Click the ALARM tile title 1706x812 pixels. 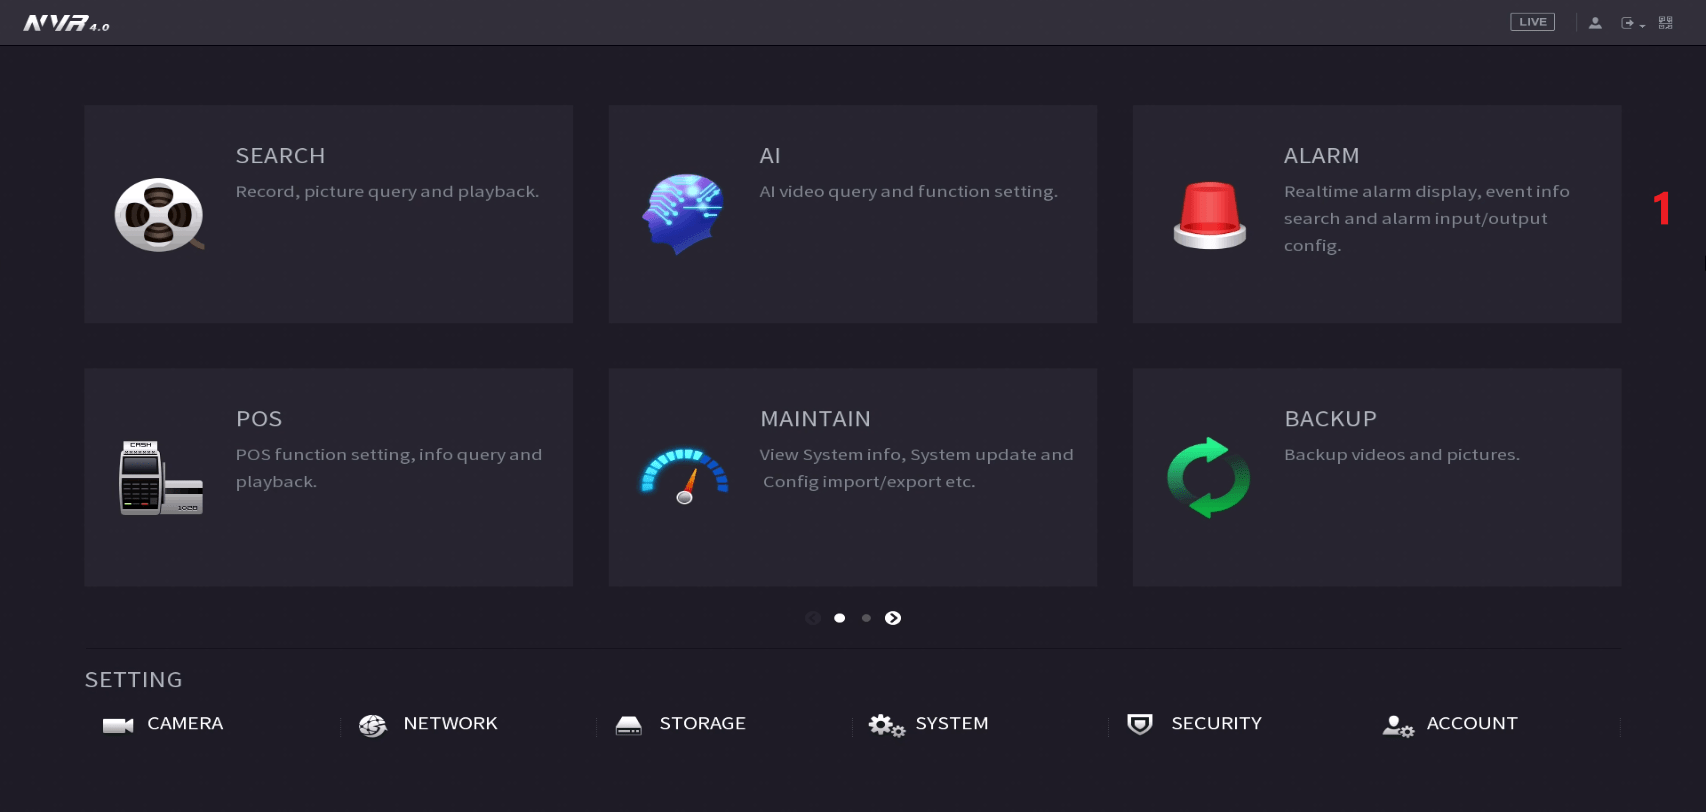(x=1321, y=156)
